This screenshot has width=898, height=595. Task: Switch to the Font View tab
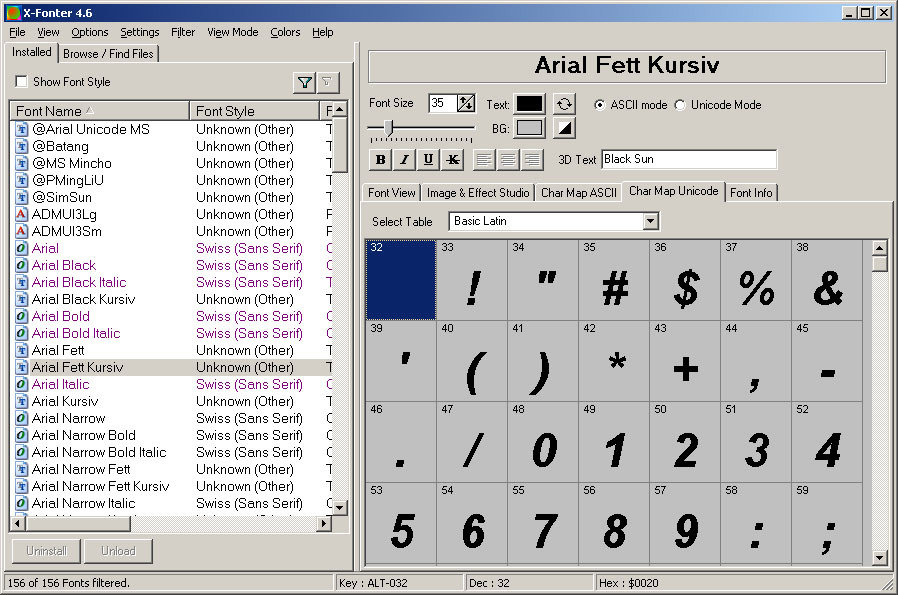pos(392,193)
